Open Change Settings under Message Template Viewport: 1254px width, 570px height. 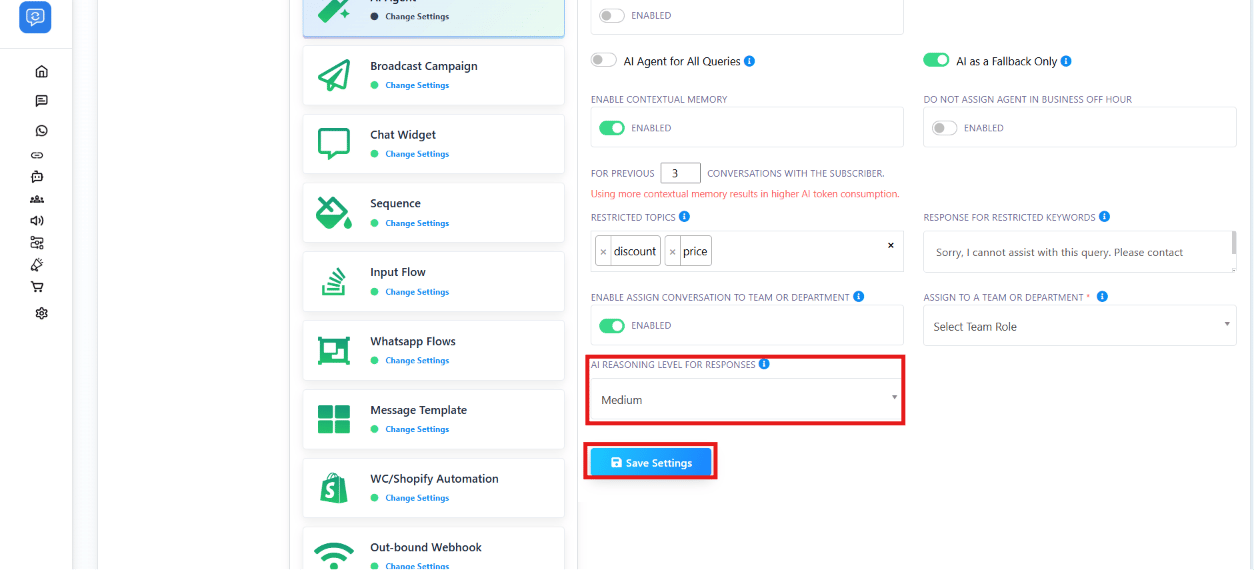pos(417,429)
